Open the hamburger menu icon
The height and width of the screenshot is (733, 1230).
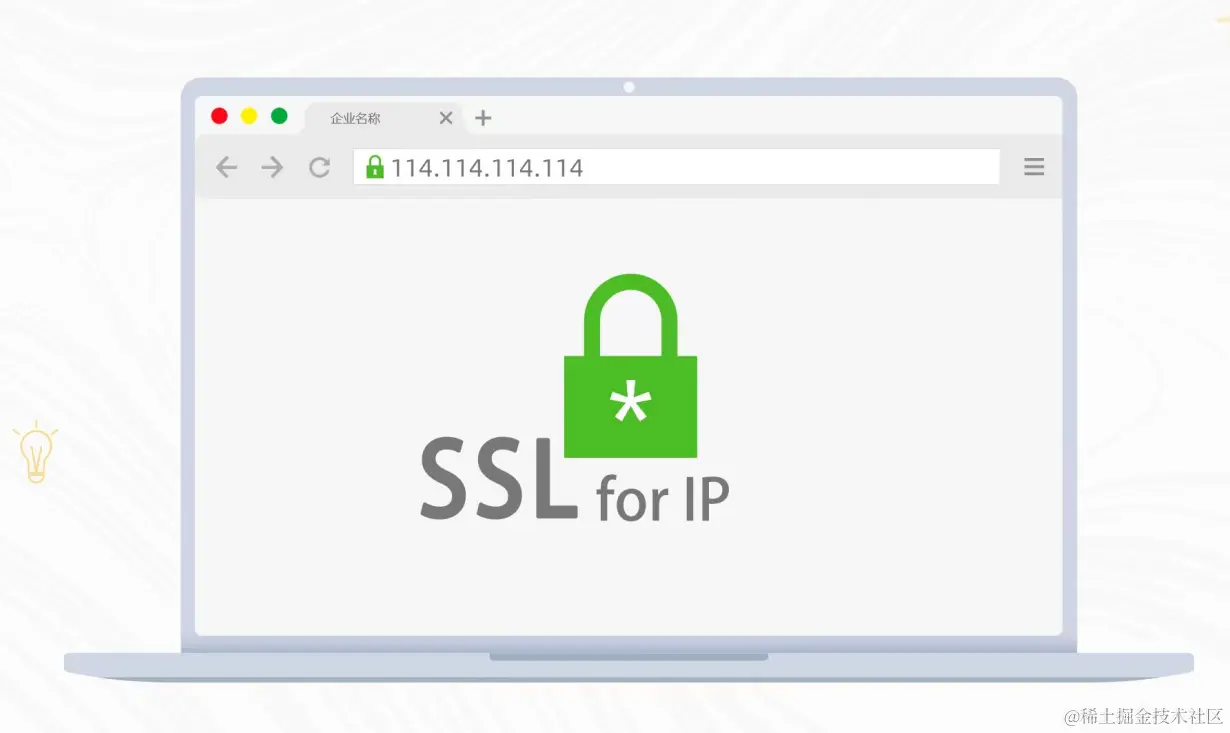coord(1034,167)
